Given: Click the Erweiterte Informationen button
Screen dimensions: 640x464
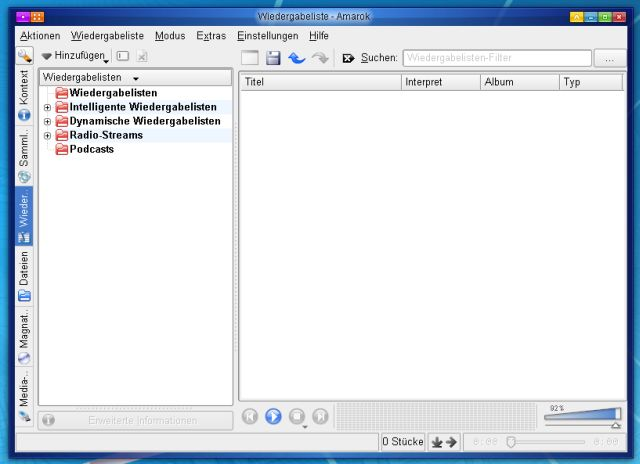Looking at the screenshot, I should pyautogui.click(x=136, y=420).
